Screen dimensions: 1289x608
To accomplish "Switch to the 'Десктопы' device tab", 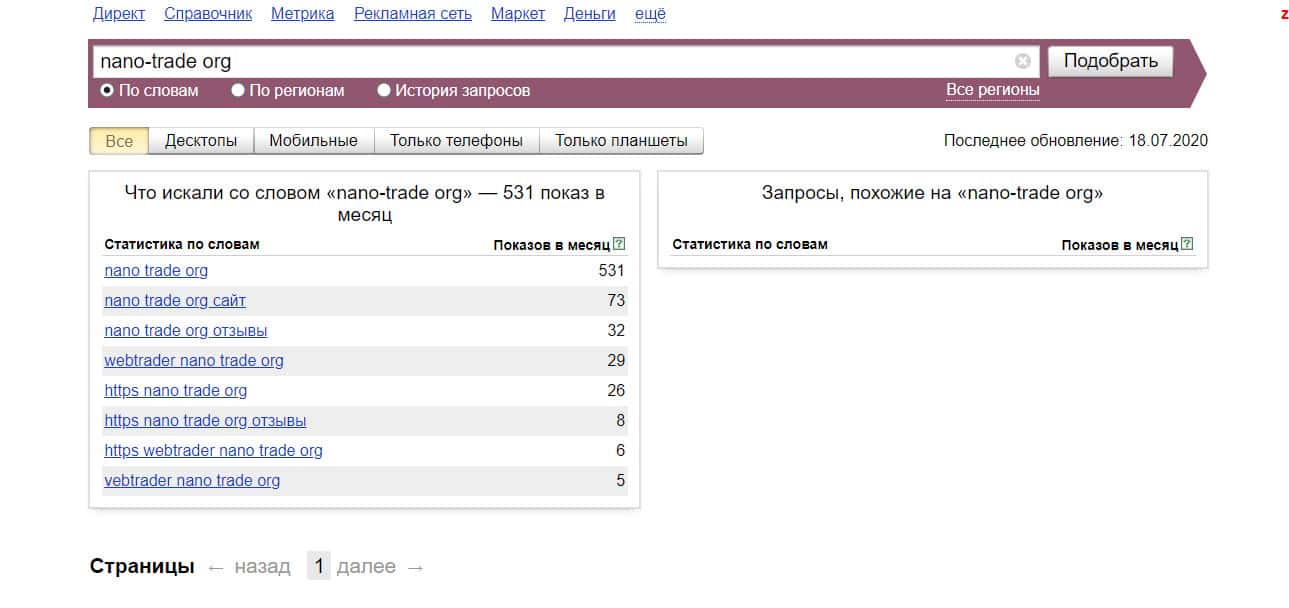I will tap(201, 141).
